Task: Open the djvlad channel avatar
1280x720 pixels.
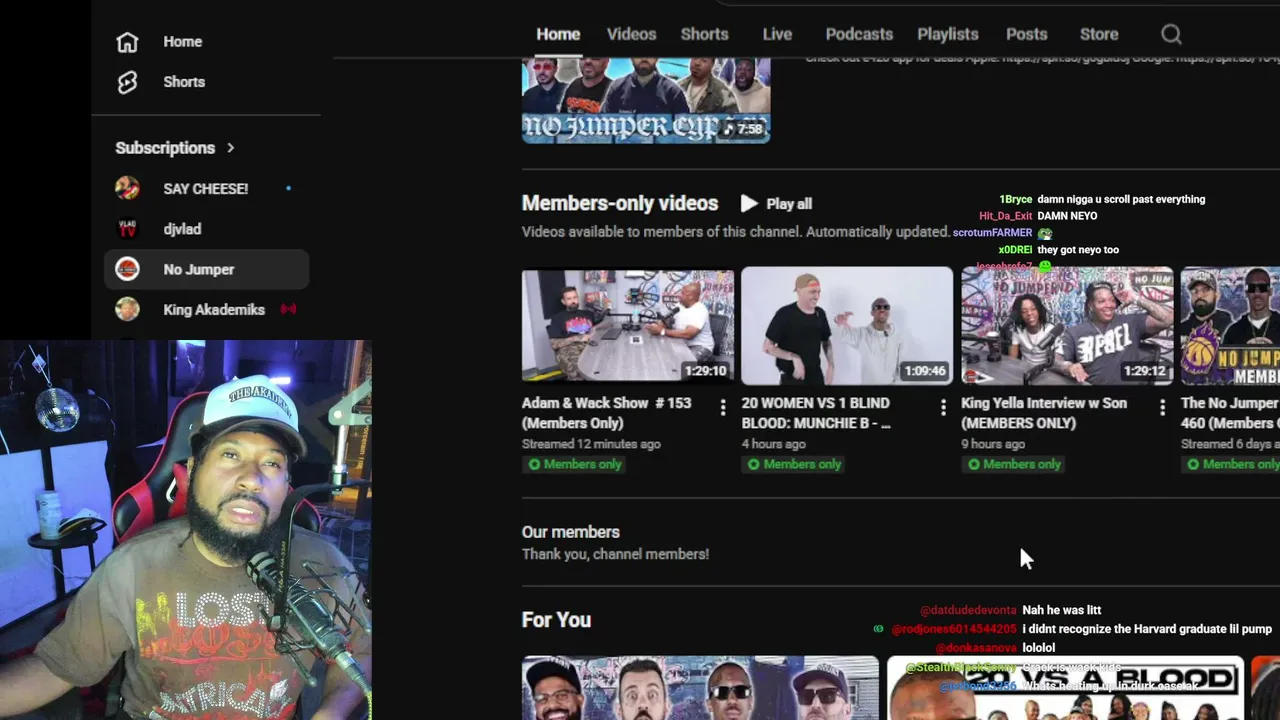Action: point(127,229)
